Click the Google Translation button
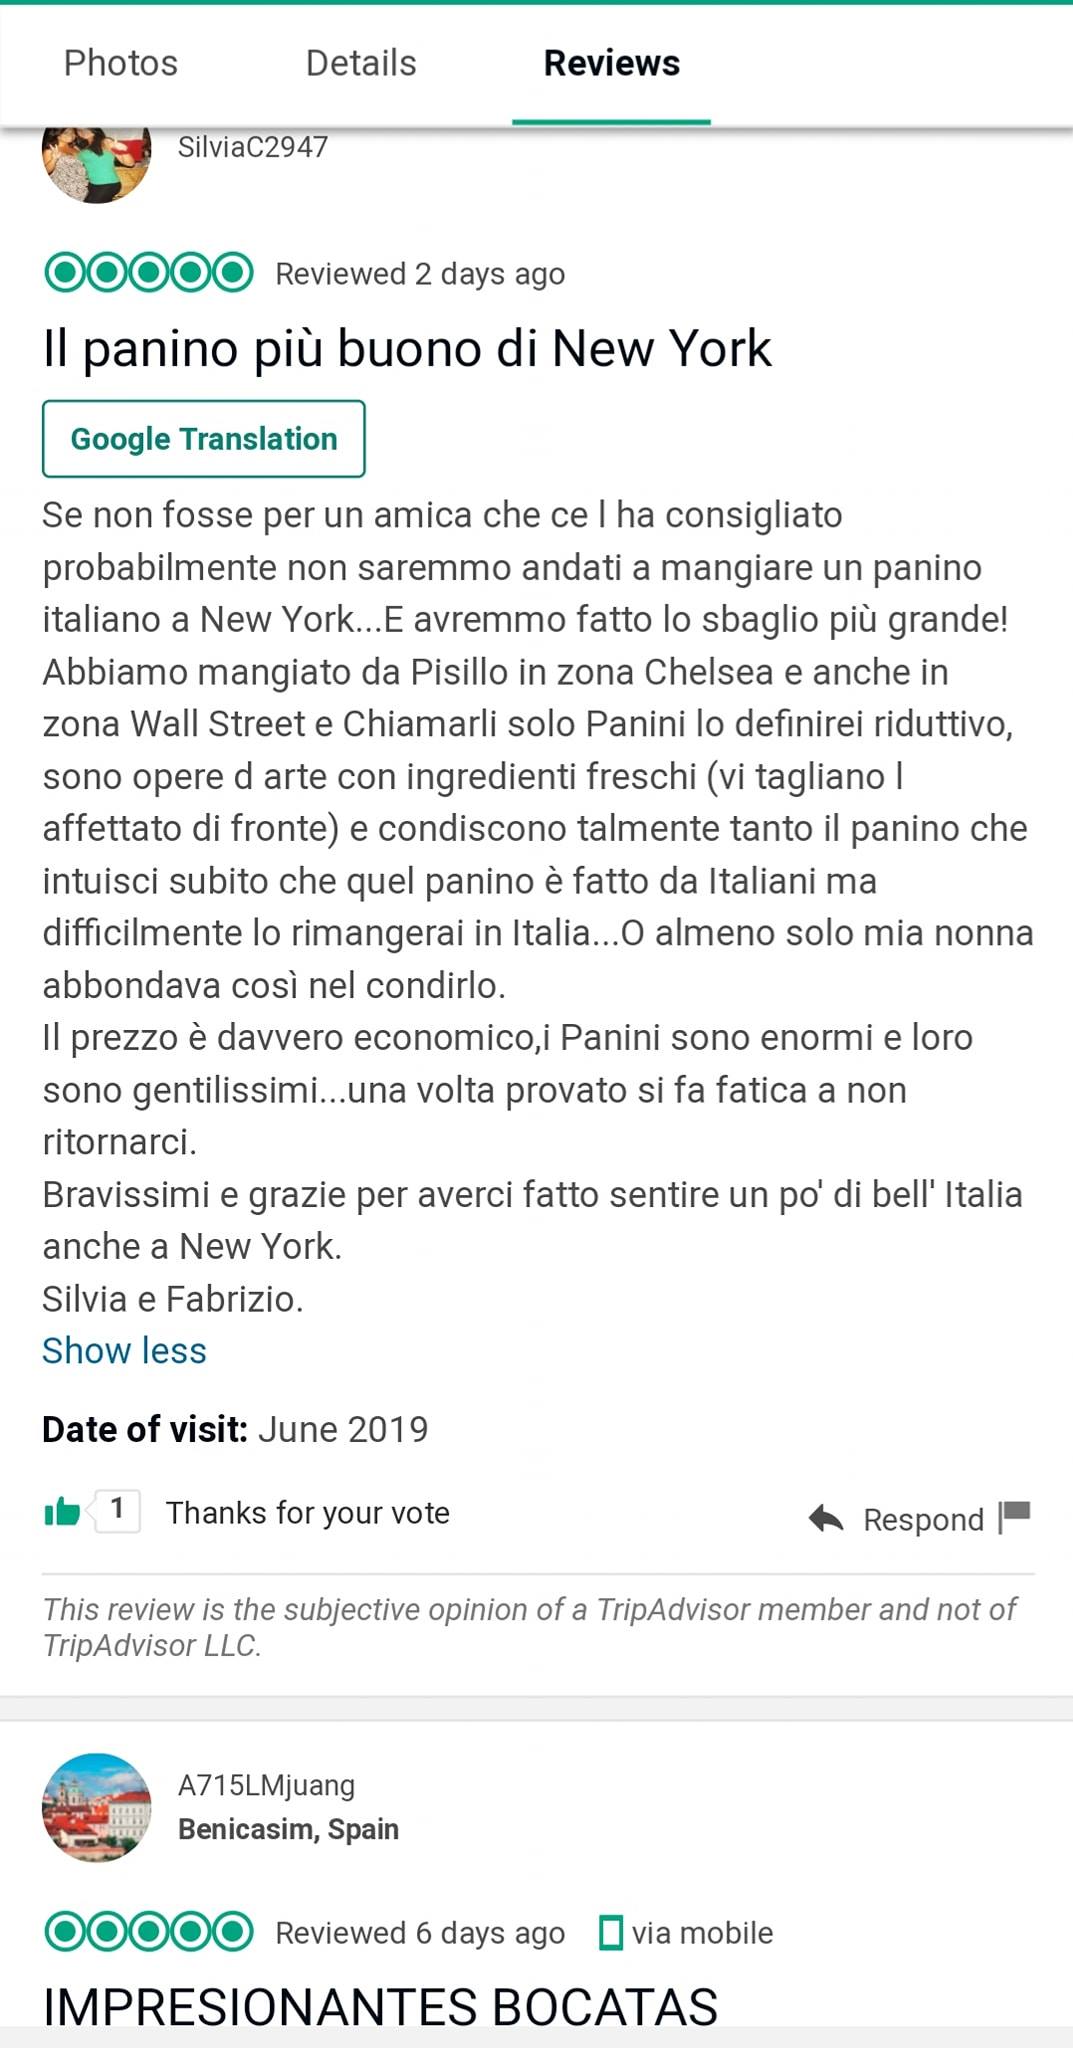The image size is (1073, 2048). 204,439
